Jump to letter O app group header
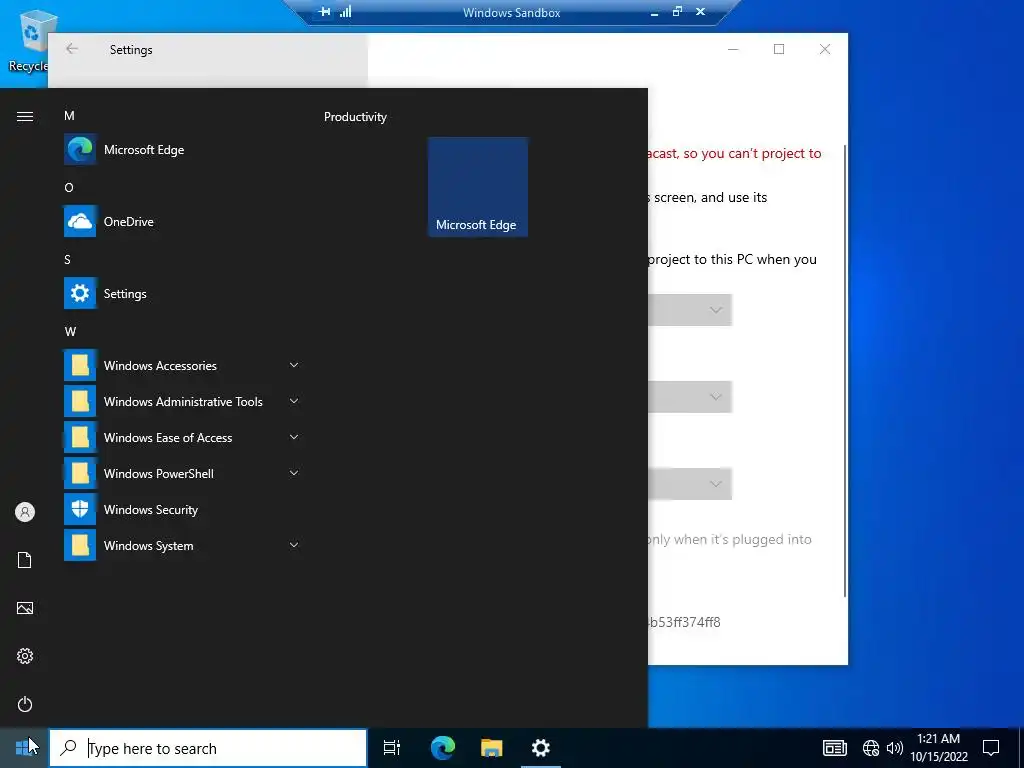 (x=69, y=187)
